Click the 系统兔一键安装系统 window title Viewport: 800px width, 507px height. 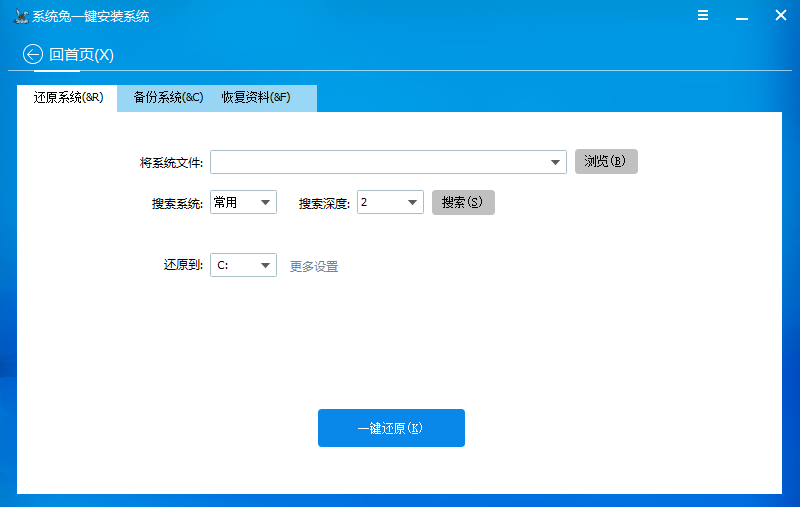point(90,17)
